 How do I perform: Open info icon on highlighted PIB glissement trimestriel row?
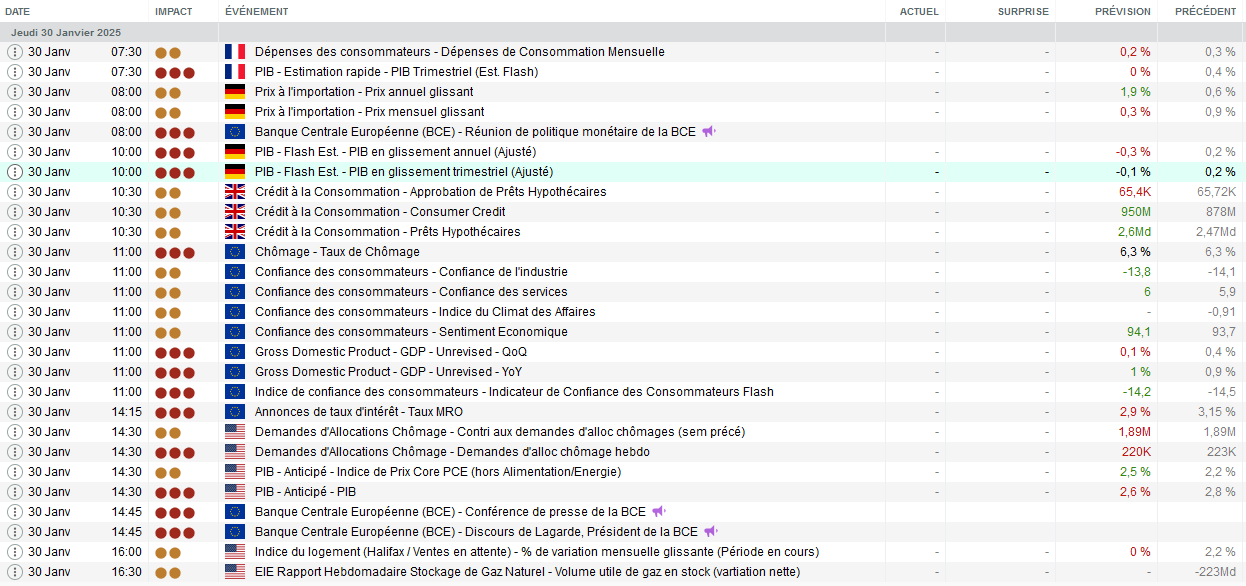(x=14, y=172)
